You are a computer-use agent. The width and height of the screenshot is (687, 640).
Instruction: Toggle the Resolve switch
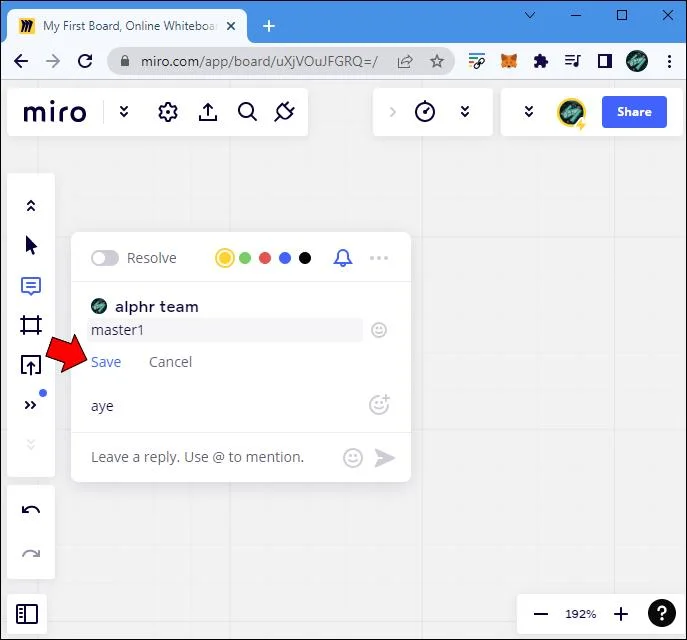point(105,258)
